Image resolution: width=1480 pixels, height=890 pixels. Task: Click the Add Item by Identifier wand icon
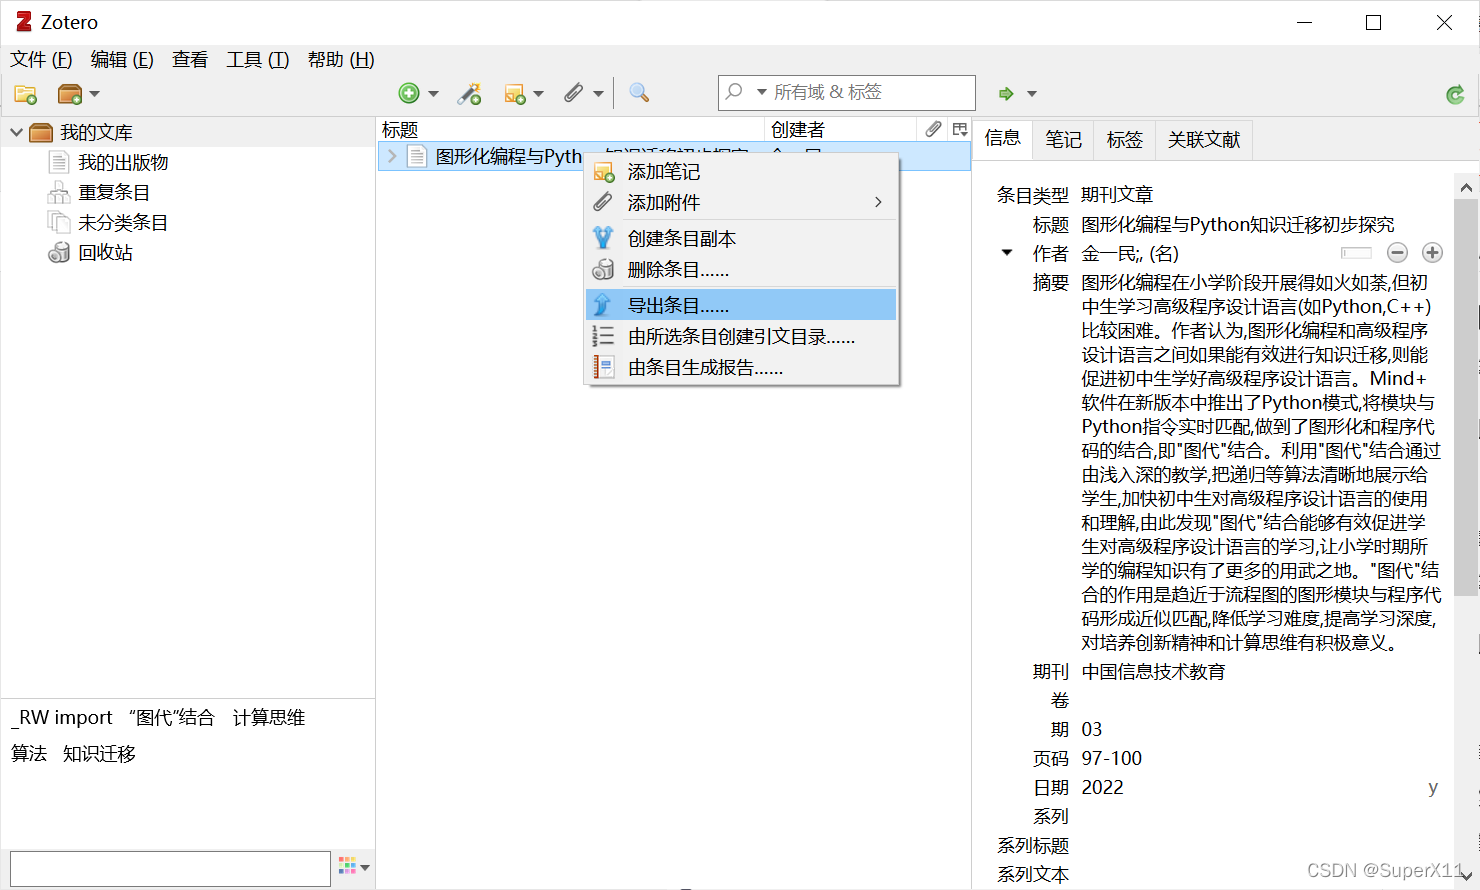click(x=469, y=94)
